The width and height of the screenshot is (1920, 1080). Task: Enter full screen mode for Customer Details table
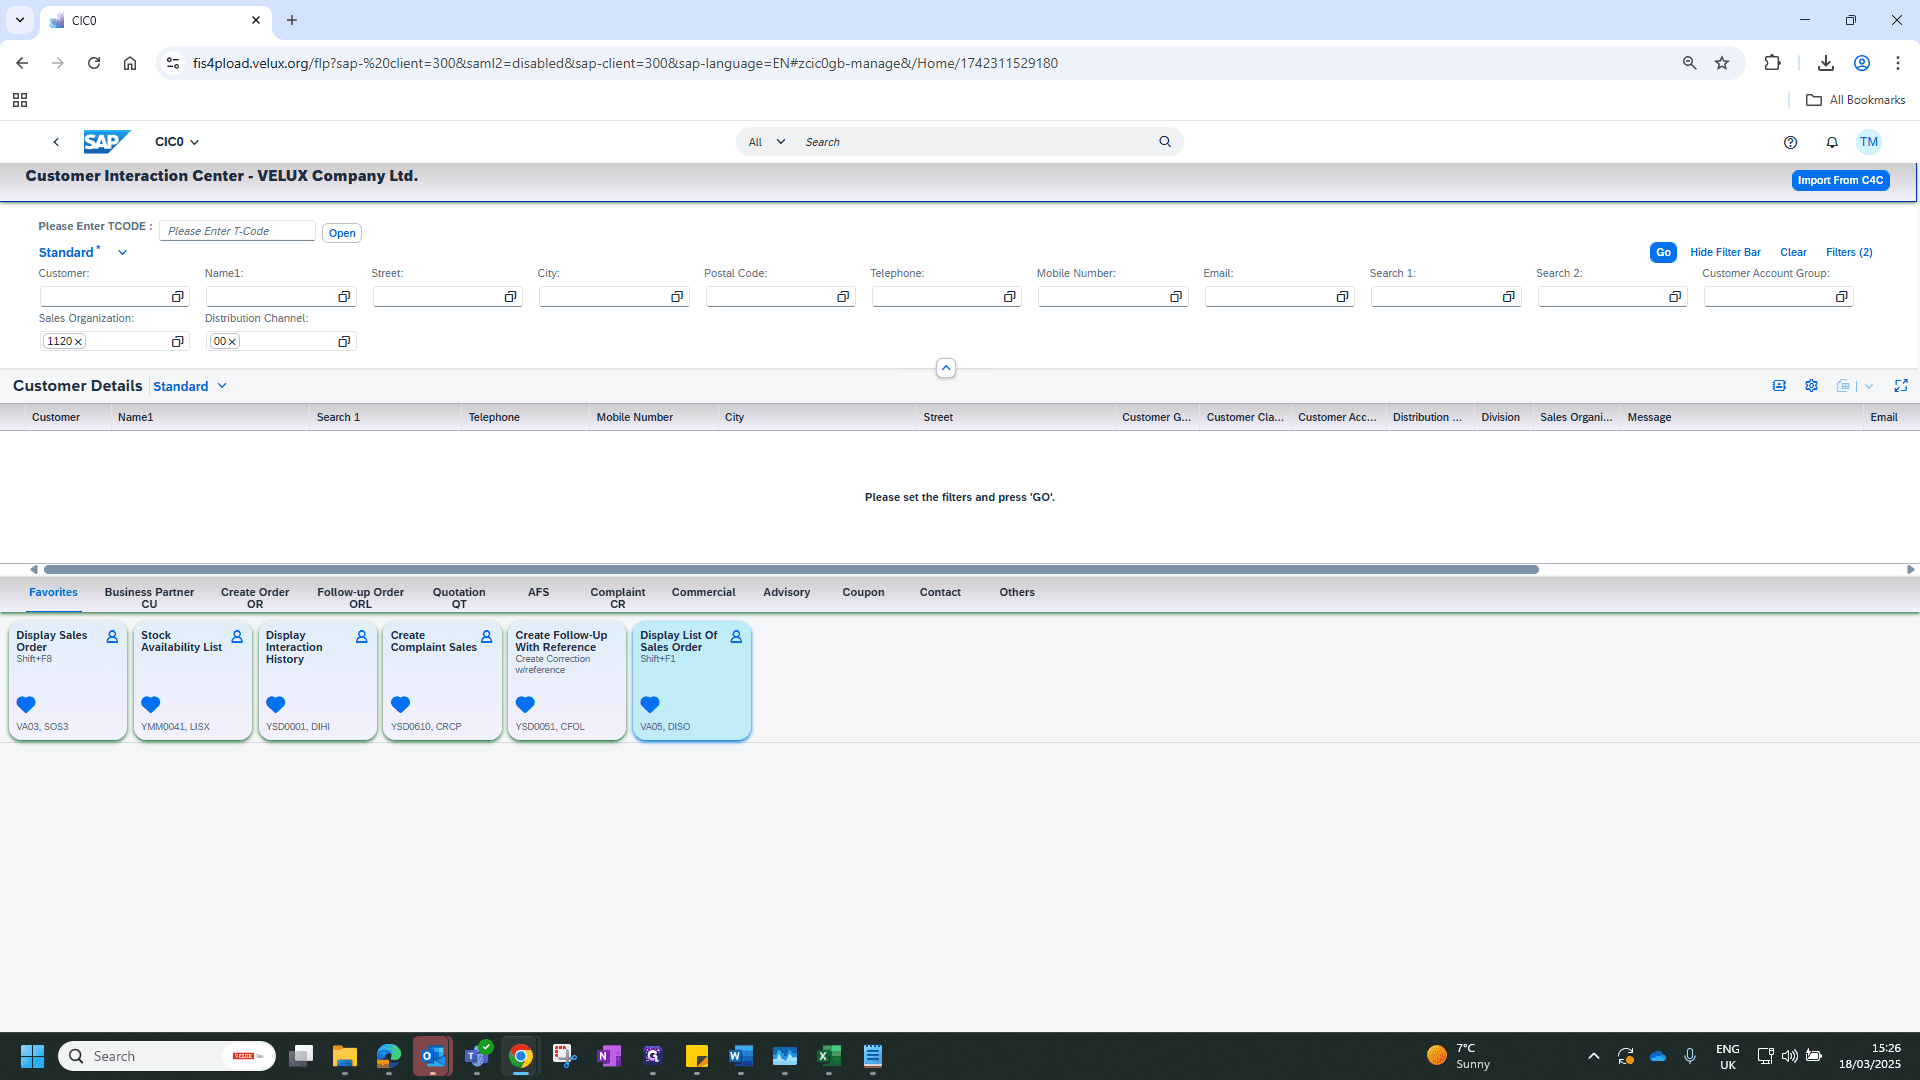click(x=1901, y=386)
